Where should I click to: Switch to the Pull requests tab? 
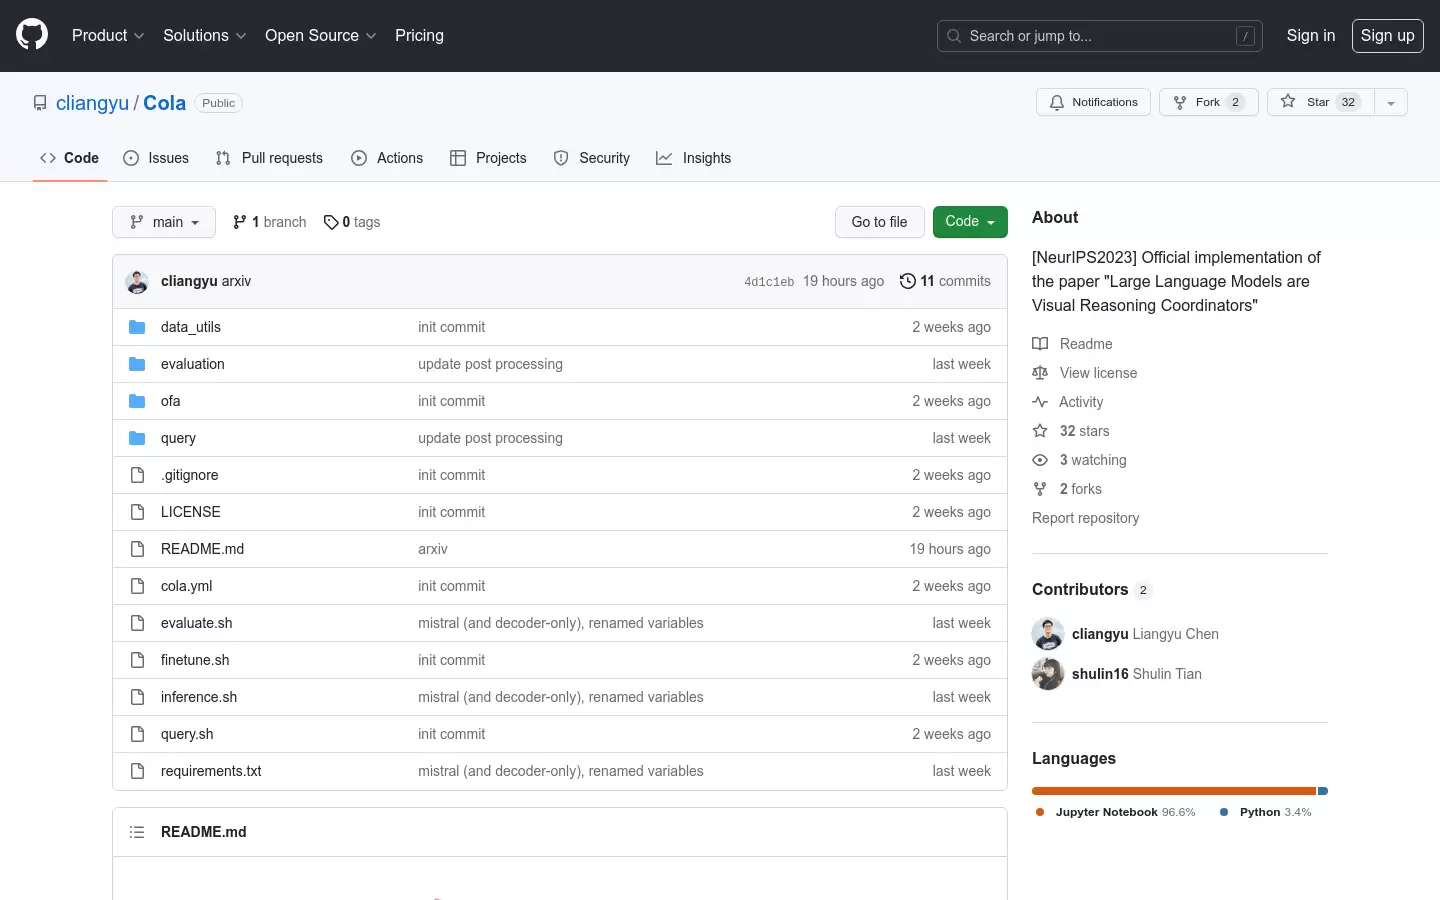click(269, 158)
